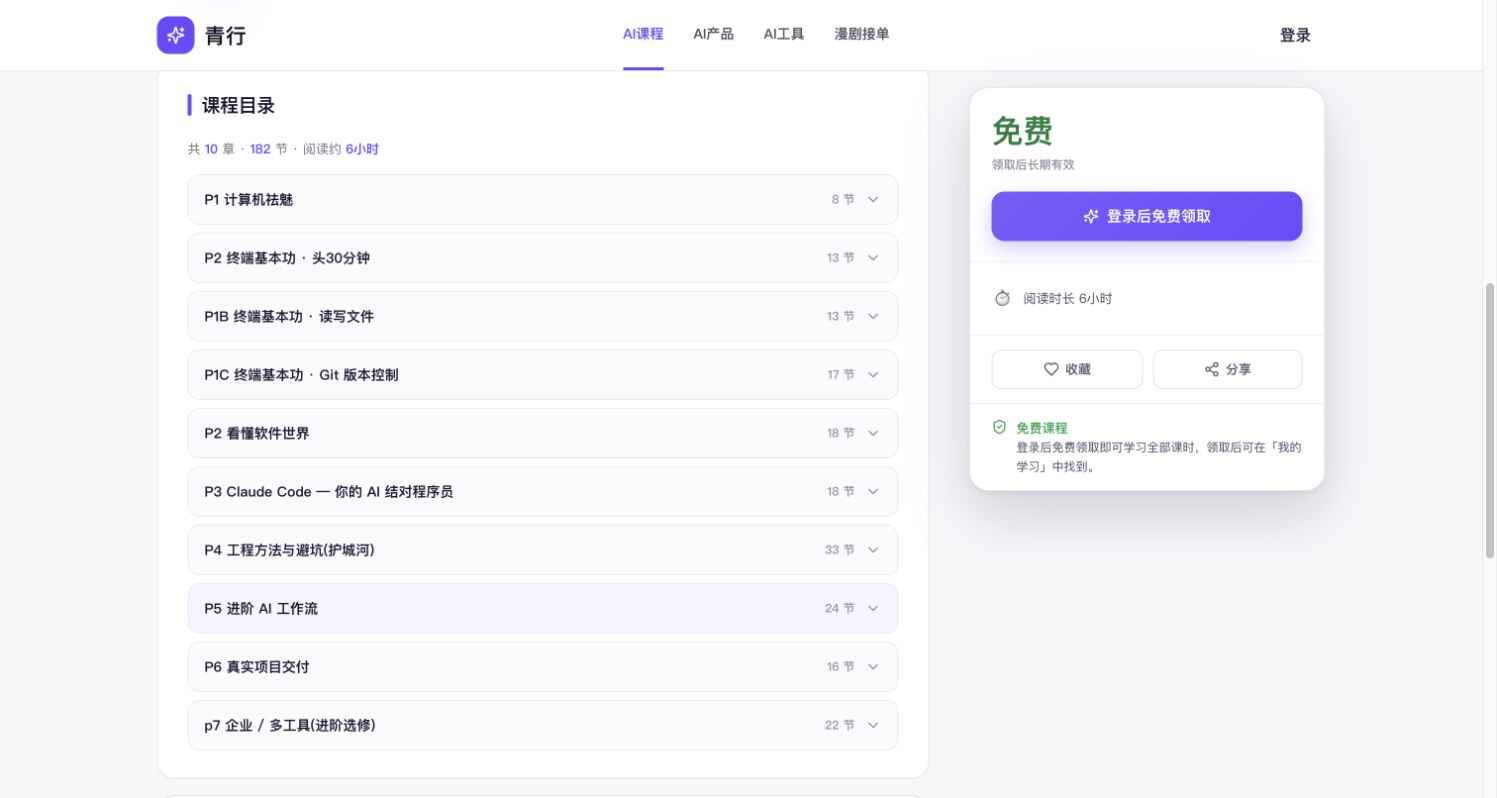The height and width of the screenshot is (798, 1497).
Task: Go to the AI工具 tab
Action: coord(784,34)
